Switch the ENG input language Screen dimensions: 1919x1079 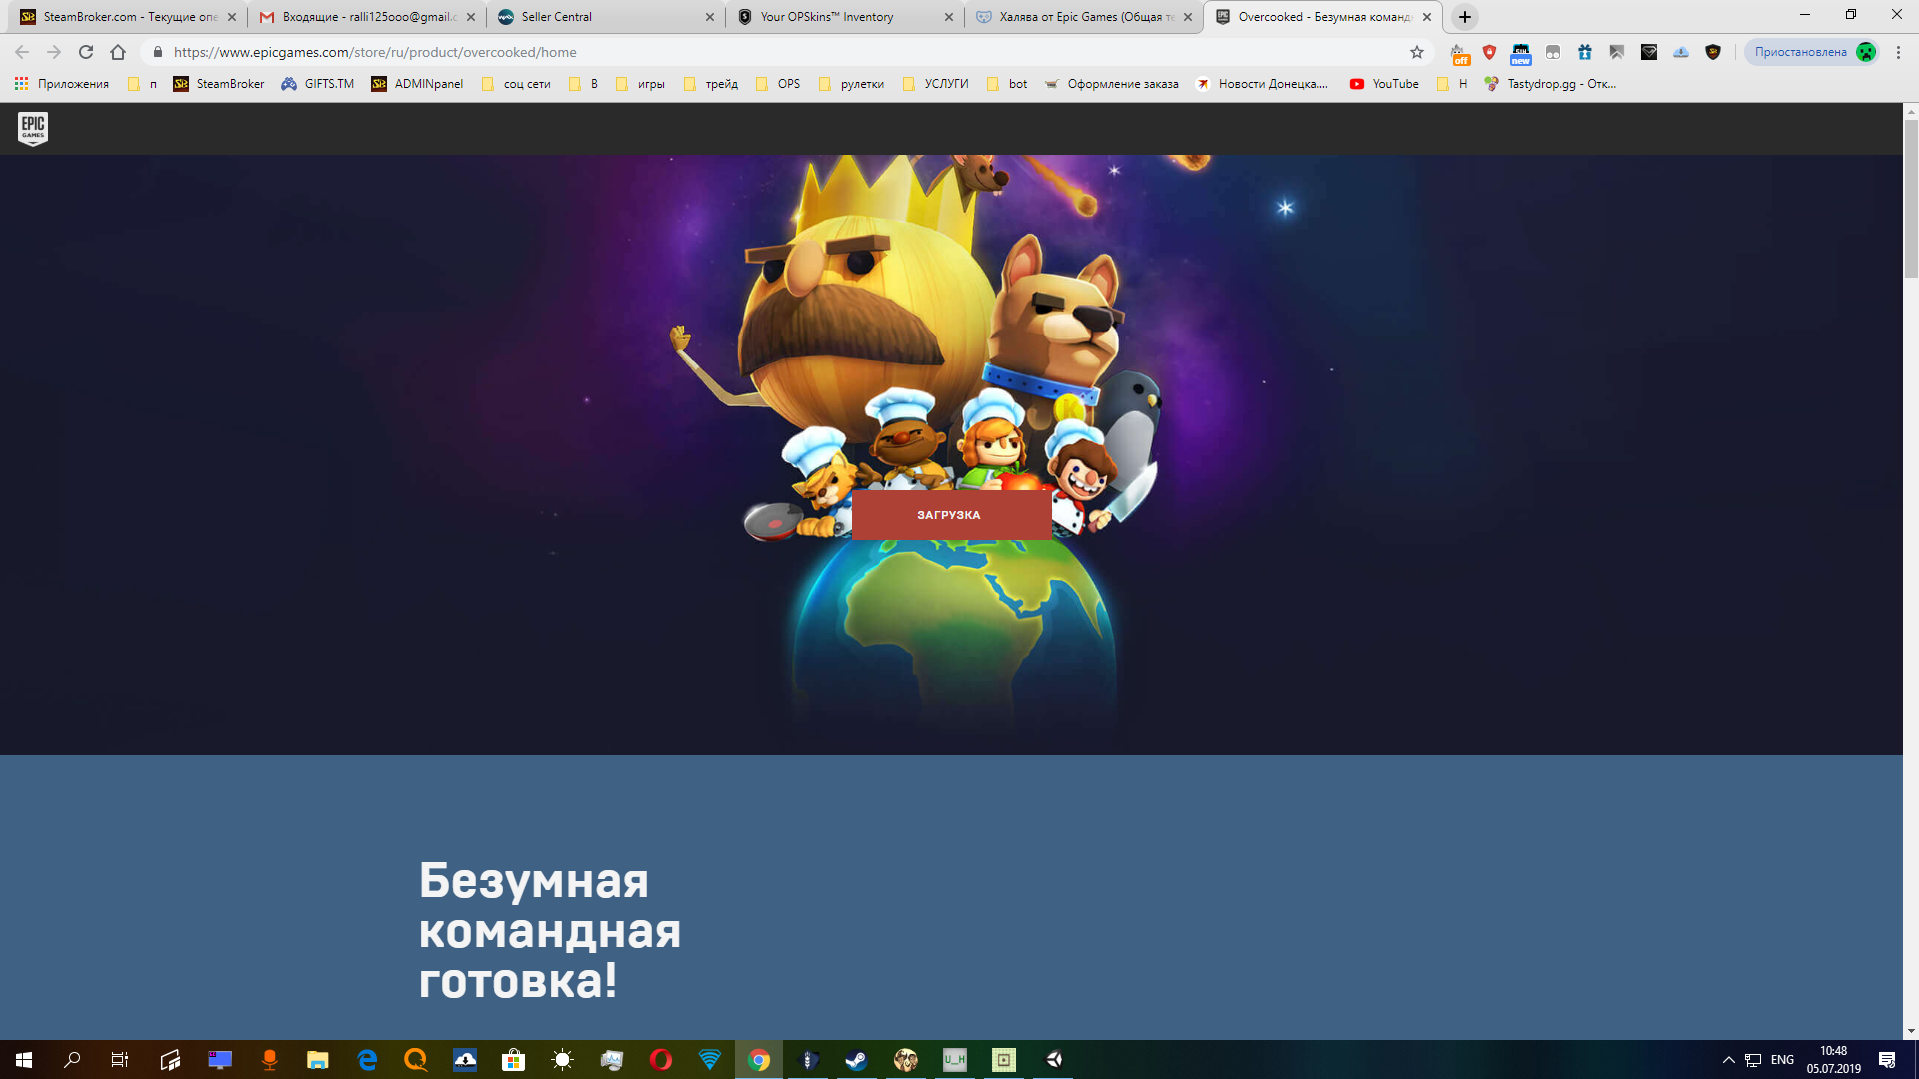tap(1782, 1059)
